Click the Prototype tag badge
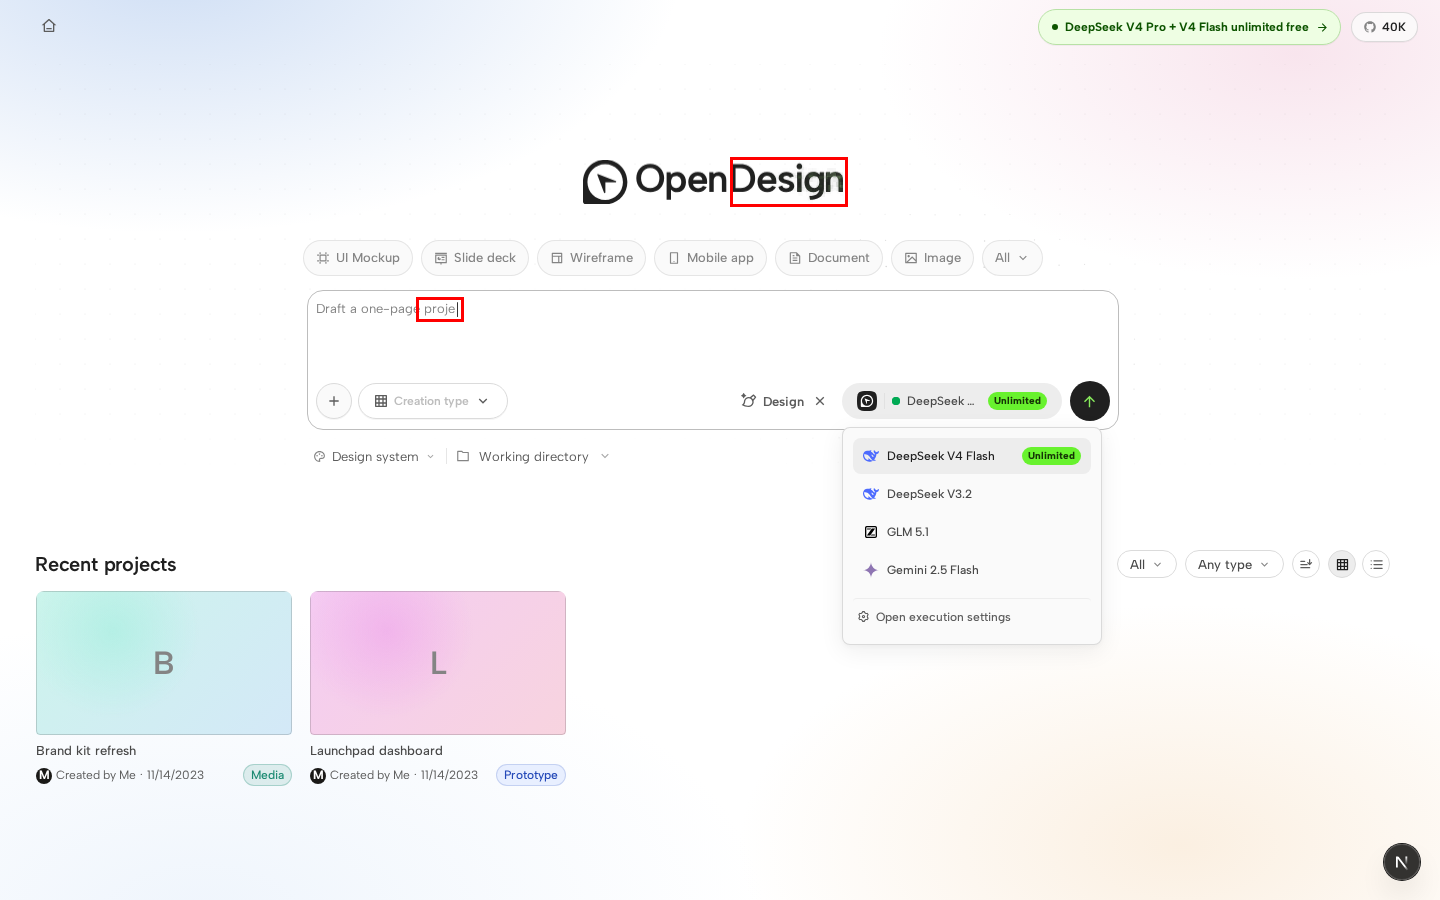The image size is (1440, 900). click(531, 775)
